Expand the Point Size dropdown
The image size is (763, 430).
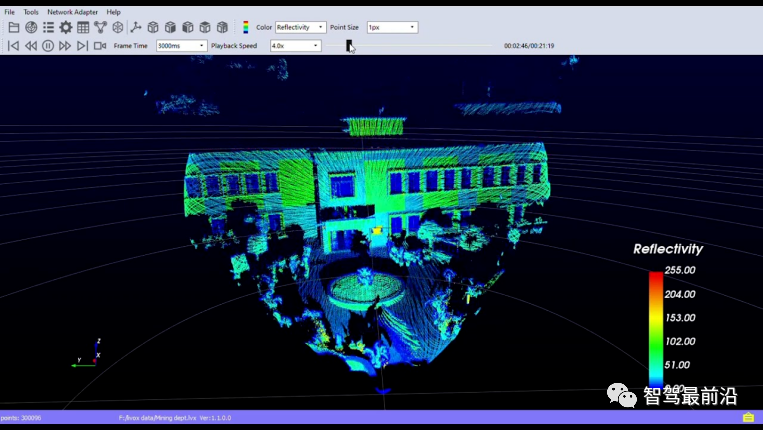(x=392, y=27)
